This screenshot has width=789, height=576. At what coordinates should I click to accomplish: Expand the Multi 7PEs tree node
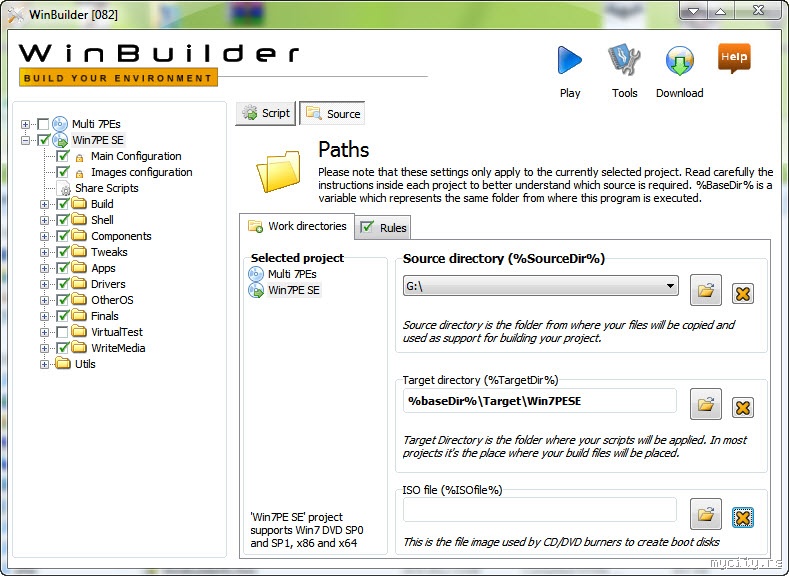(x=25, y=124)
